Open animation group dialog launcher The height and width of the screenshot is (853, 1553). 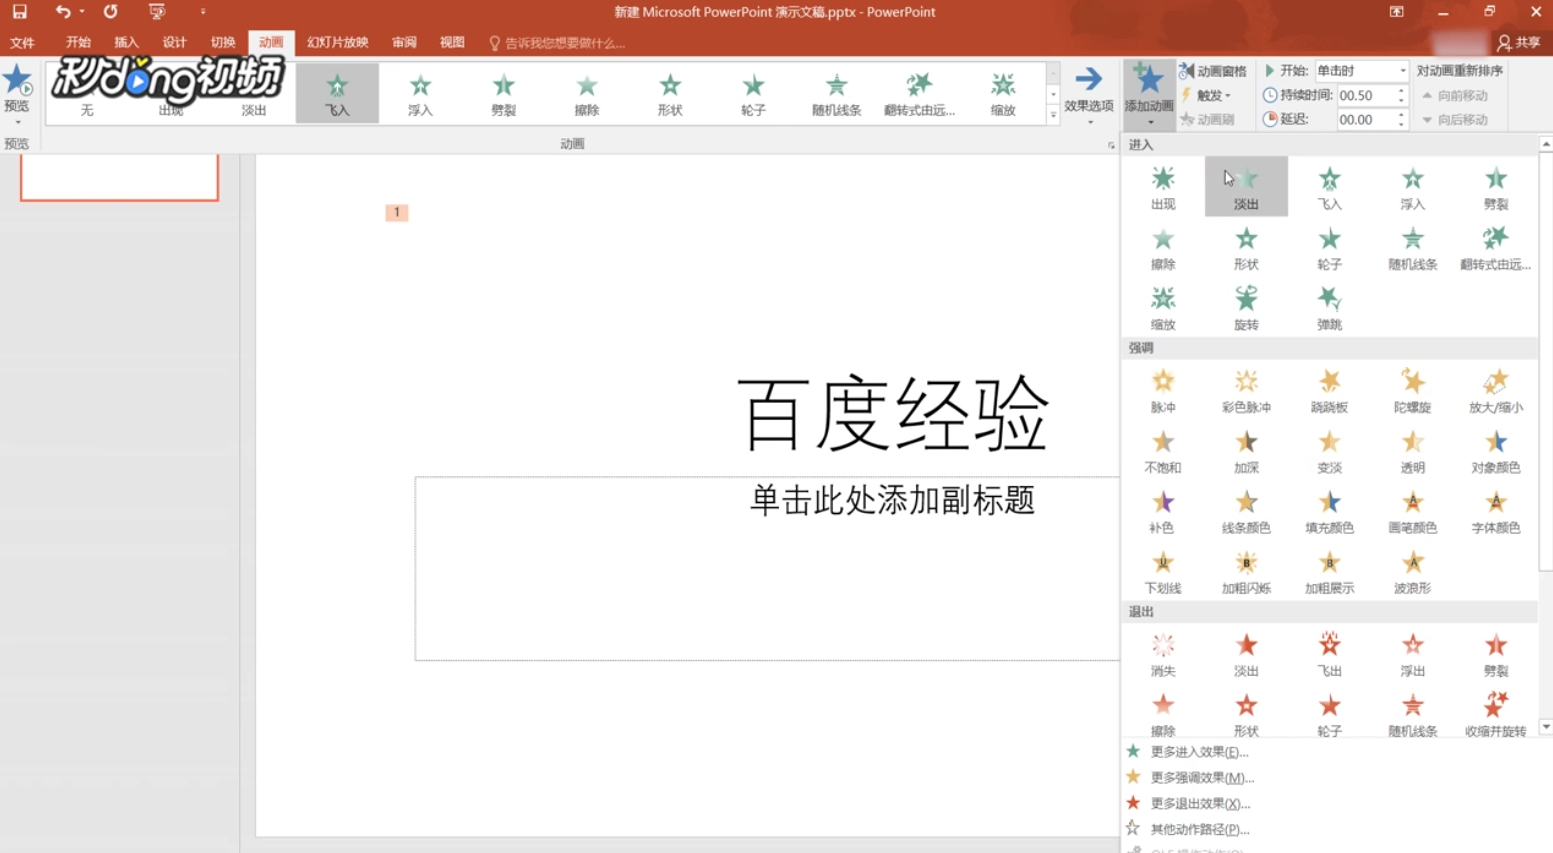point(1110,145)
